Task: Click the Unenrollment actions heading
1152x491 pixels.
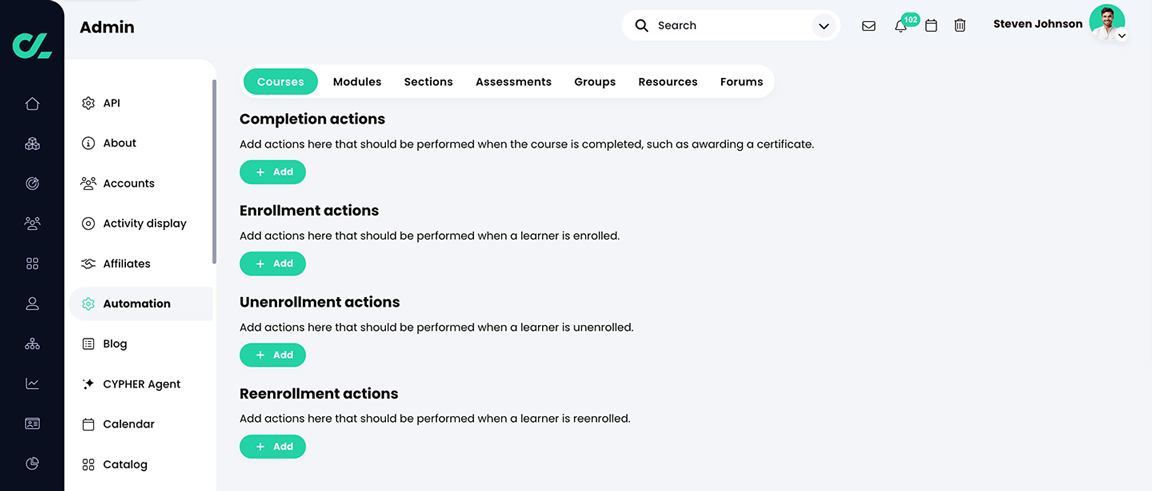Action: (x=320, y=302)
